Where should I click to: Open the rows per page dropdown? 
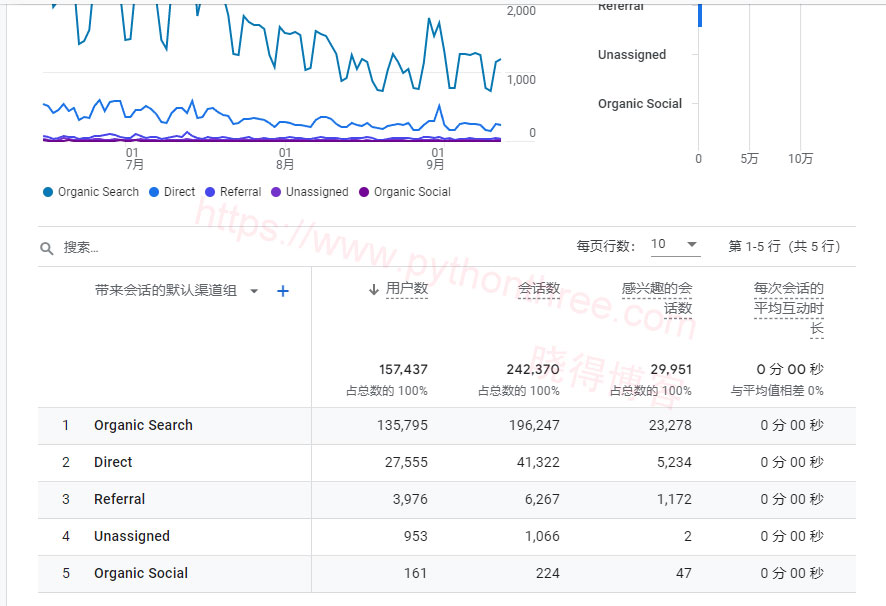click(675, 245)
